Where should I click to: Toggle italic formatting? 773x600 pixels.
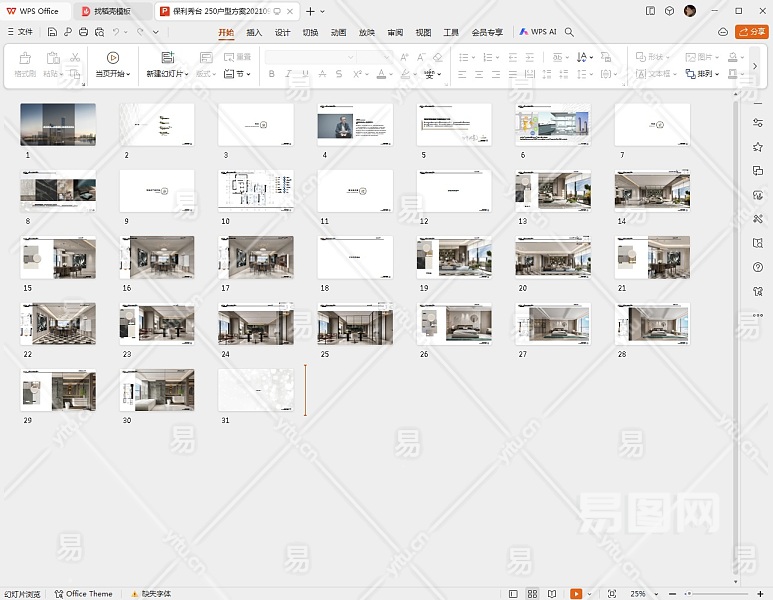coord(289,74)
